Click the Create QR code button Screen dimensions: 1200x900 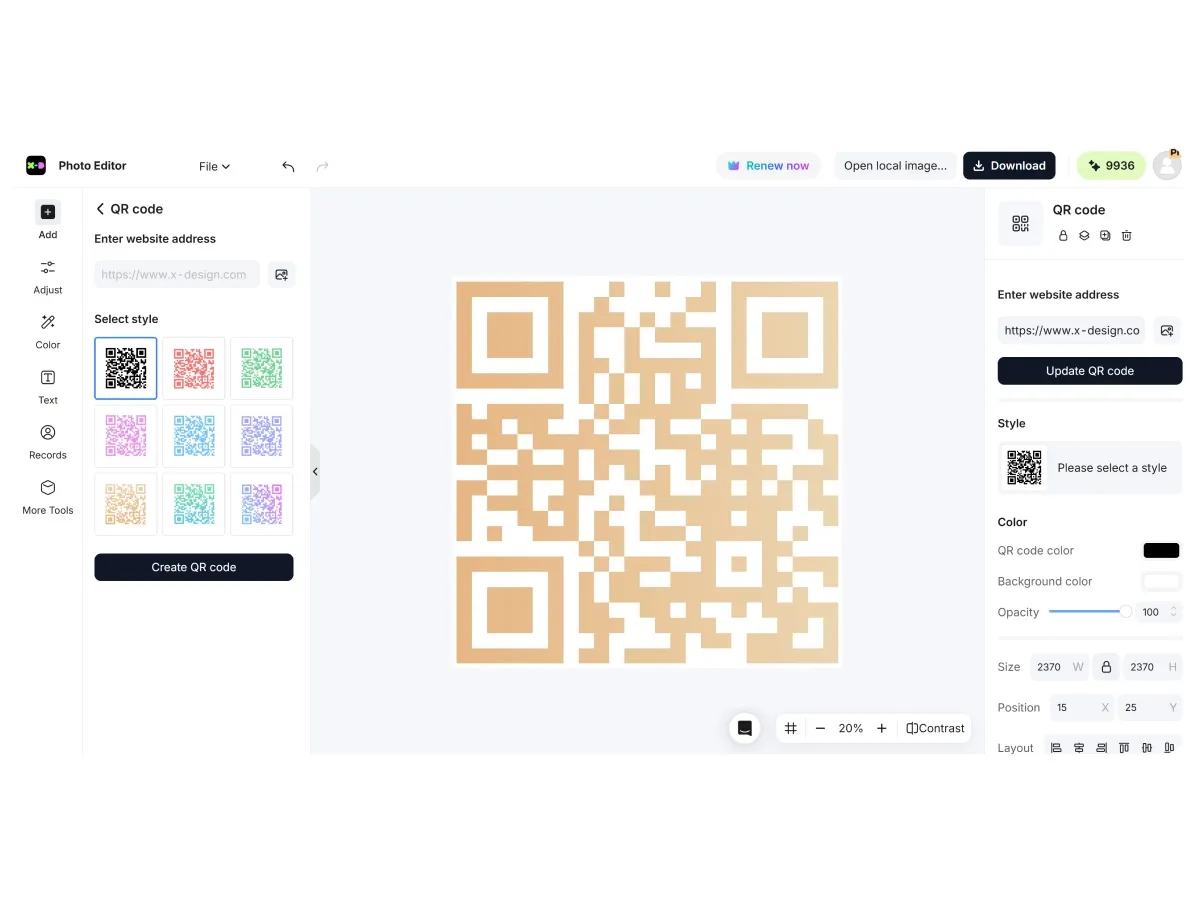(194, 567)
